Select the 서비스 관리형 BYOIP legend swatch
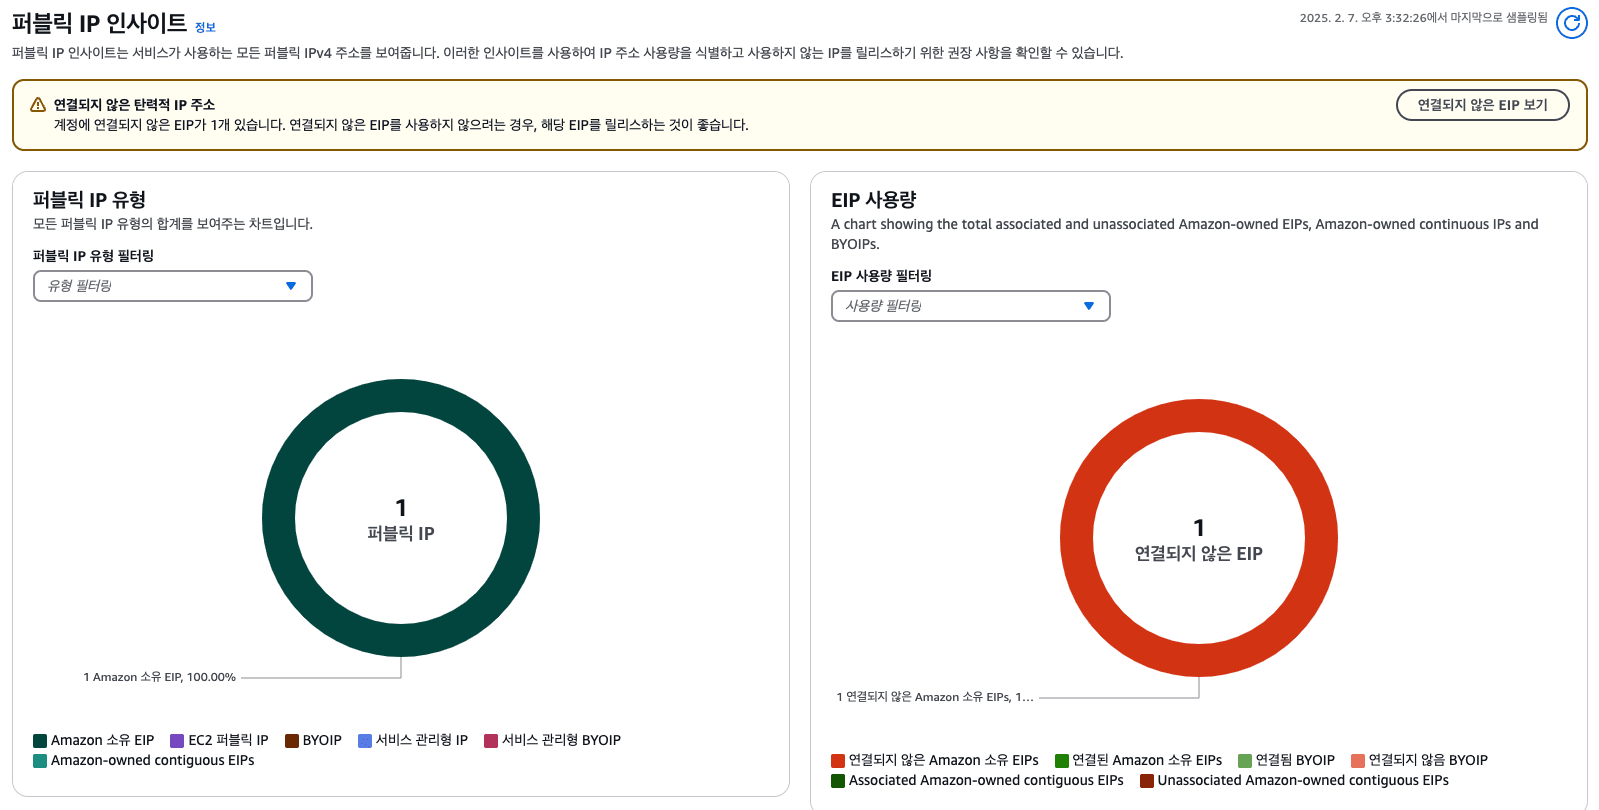The height and width of the screenshot is (810, 1599). coord(491,741)
